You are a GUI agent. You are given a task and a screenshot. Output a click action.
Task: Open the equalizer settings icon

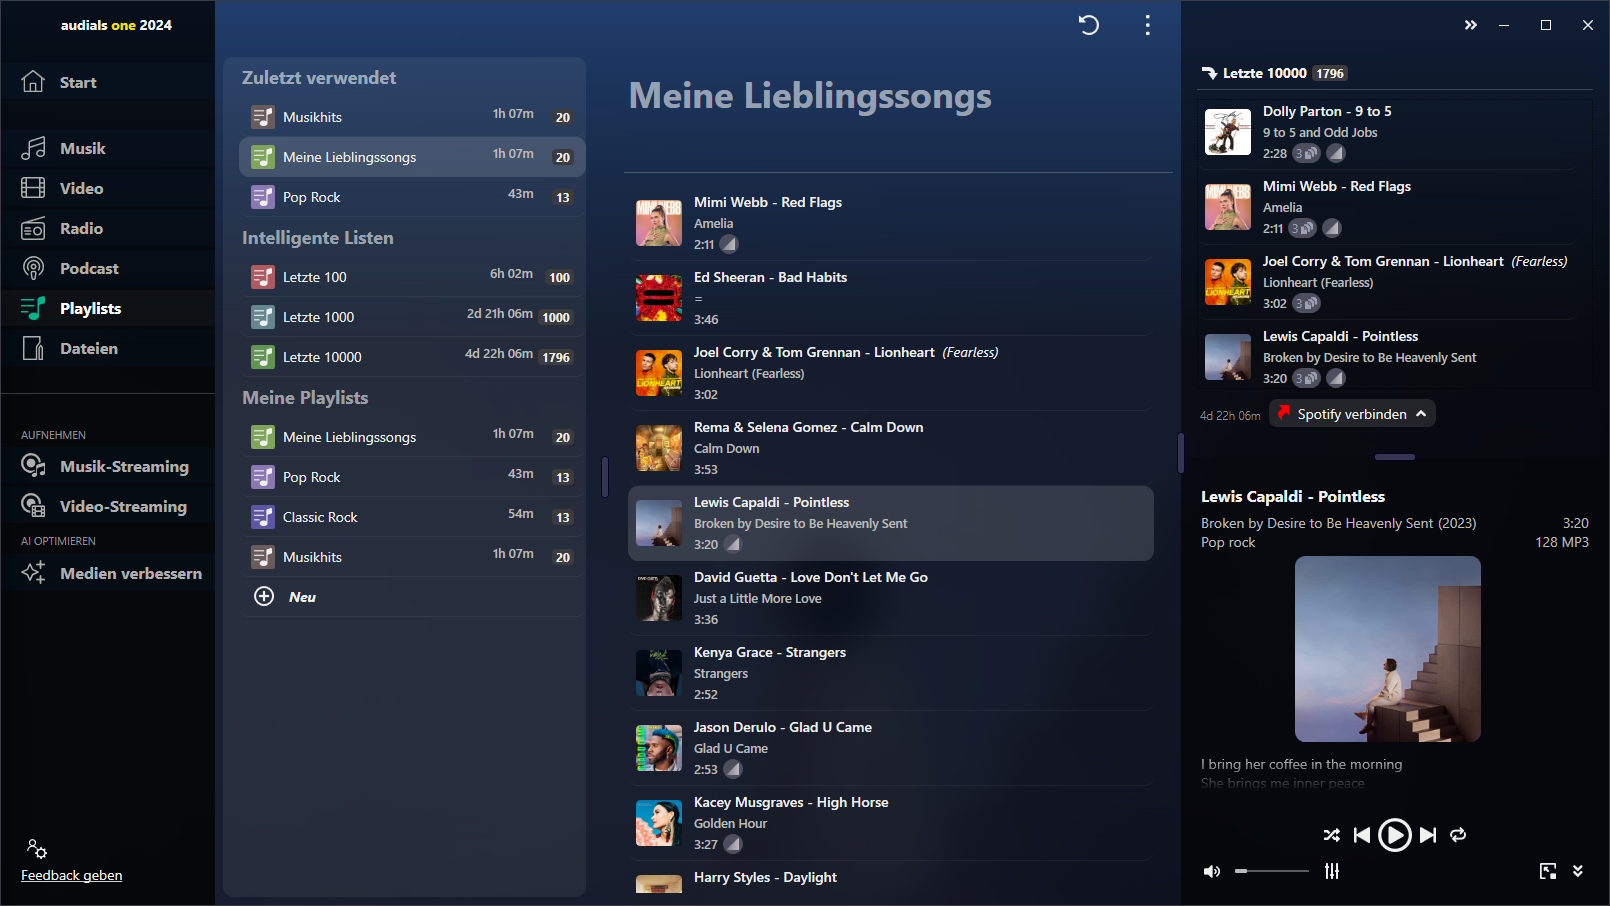point(1332,871)
